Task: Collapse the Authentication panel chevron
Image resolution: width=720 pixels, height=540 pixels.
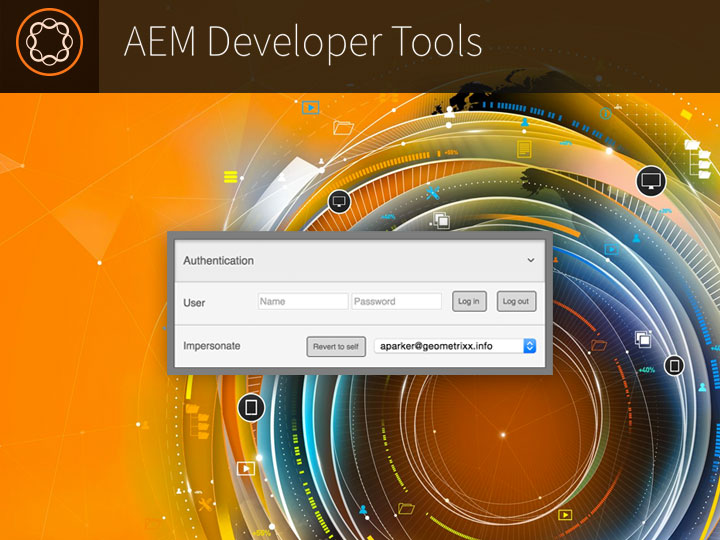Action: pos(531,260)
